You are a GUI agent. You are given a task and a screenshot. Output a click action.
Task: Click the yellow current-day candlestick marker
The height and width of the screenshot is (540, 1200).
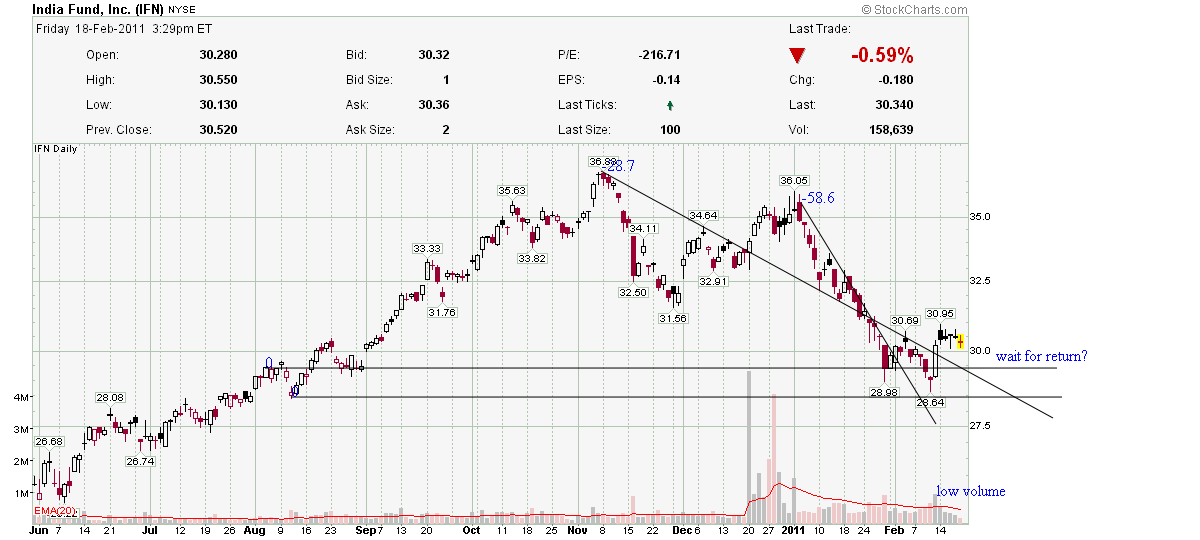coord(960,341)
